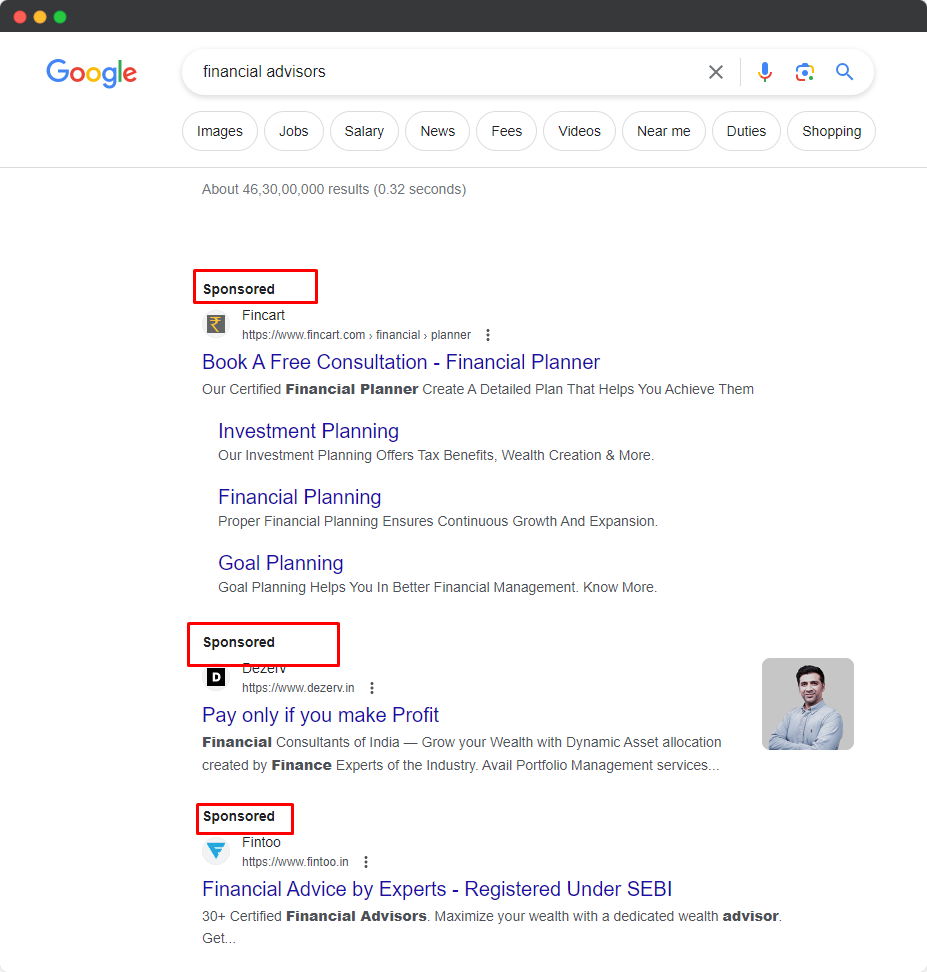
Task: Select the Salary filter chip
Action: click(x=364, y=131)
